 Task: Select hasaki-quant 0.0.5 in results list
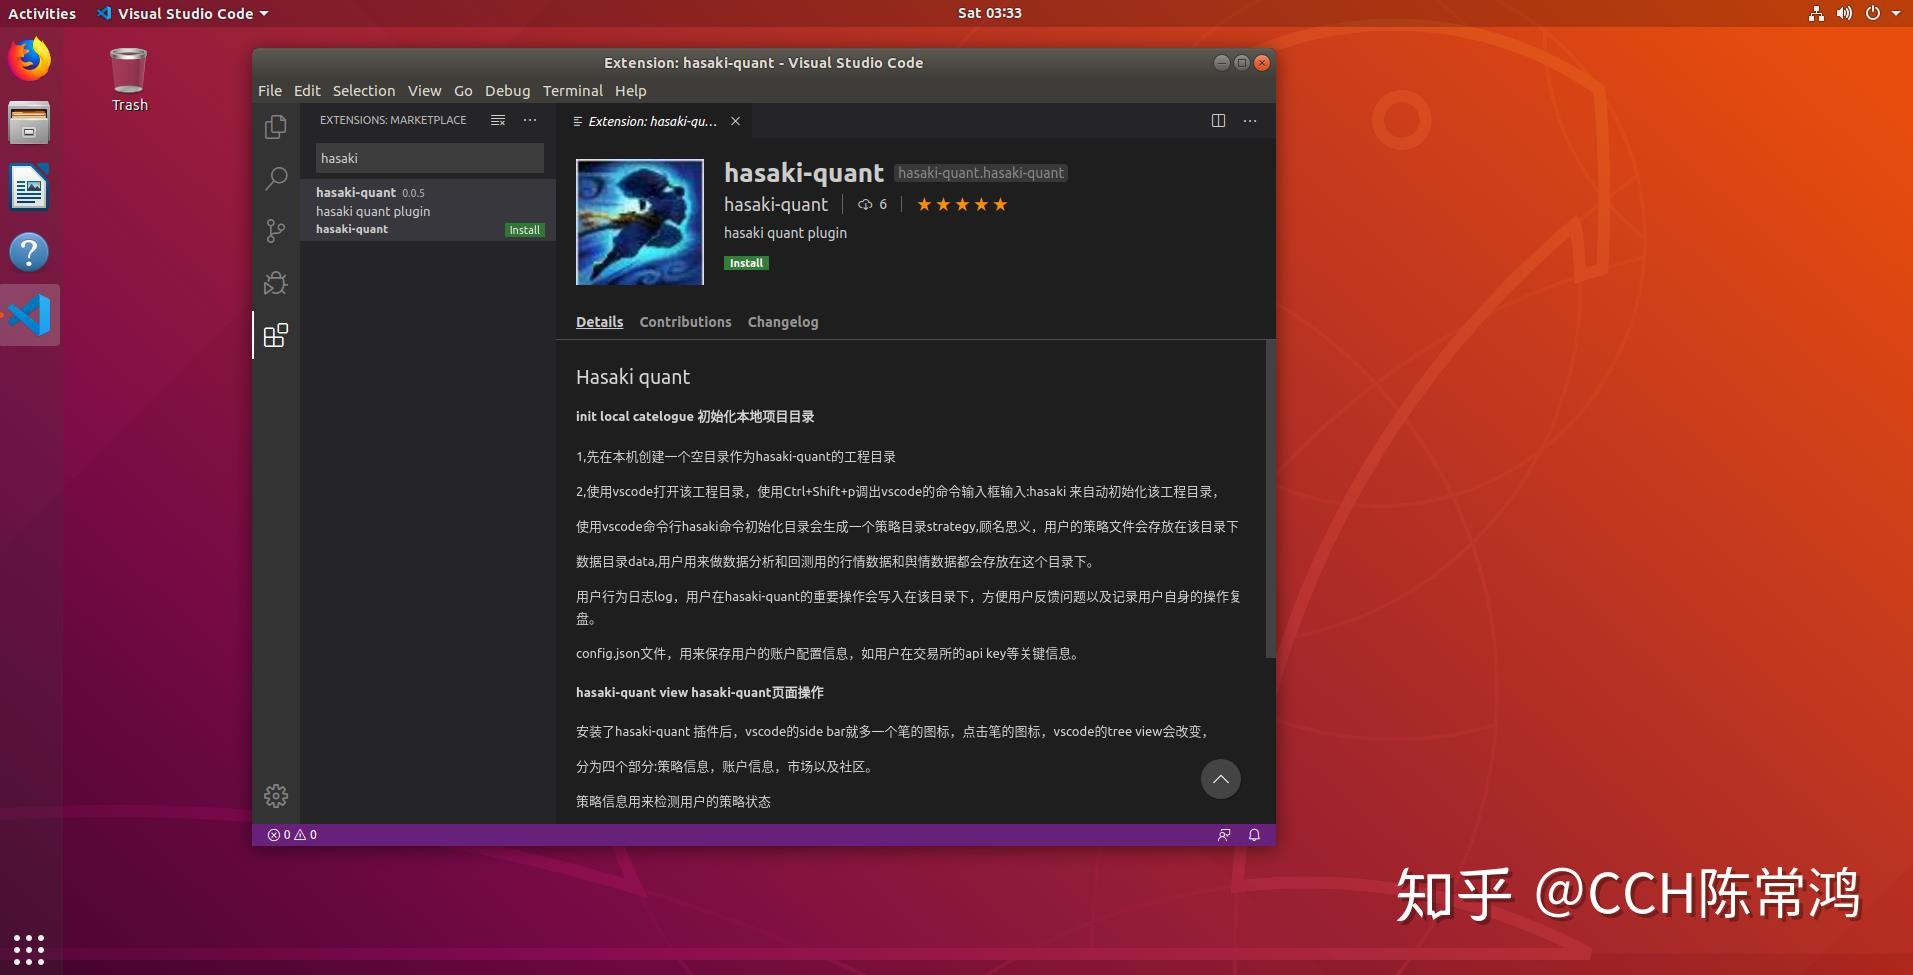[428, 210]
